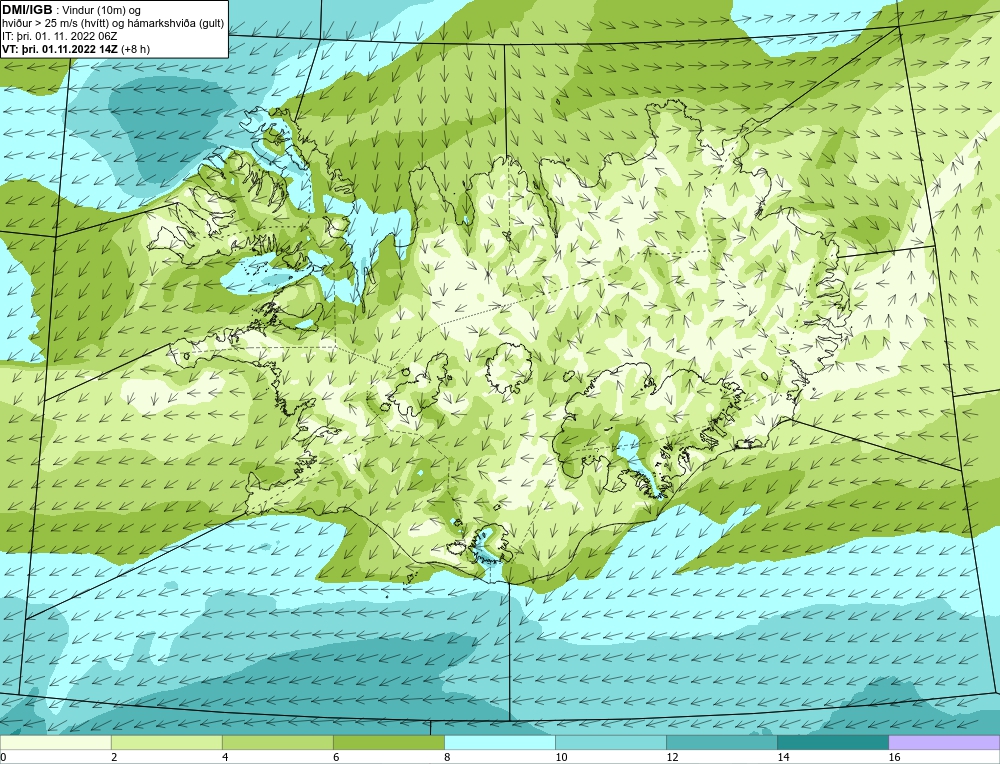Screen dimensions: 1000x764
Task: Click the '(+8 h)' forecast offset text
Action: click(x=135, y=48)
